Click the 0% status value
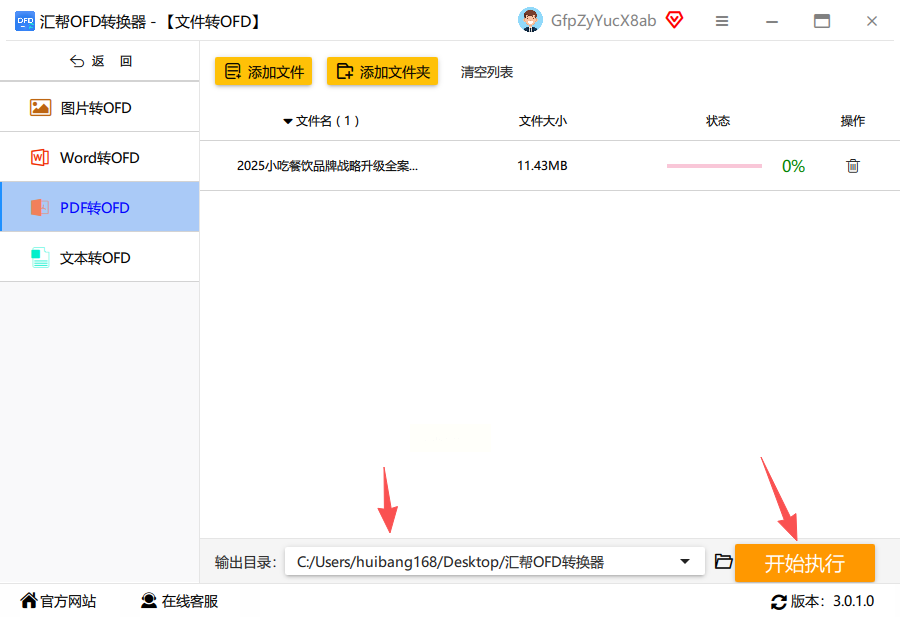Screen dimensions: 900x617 point(793,166)
